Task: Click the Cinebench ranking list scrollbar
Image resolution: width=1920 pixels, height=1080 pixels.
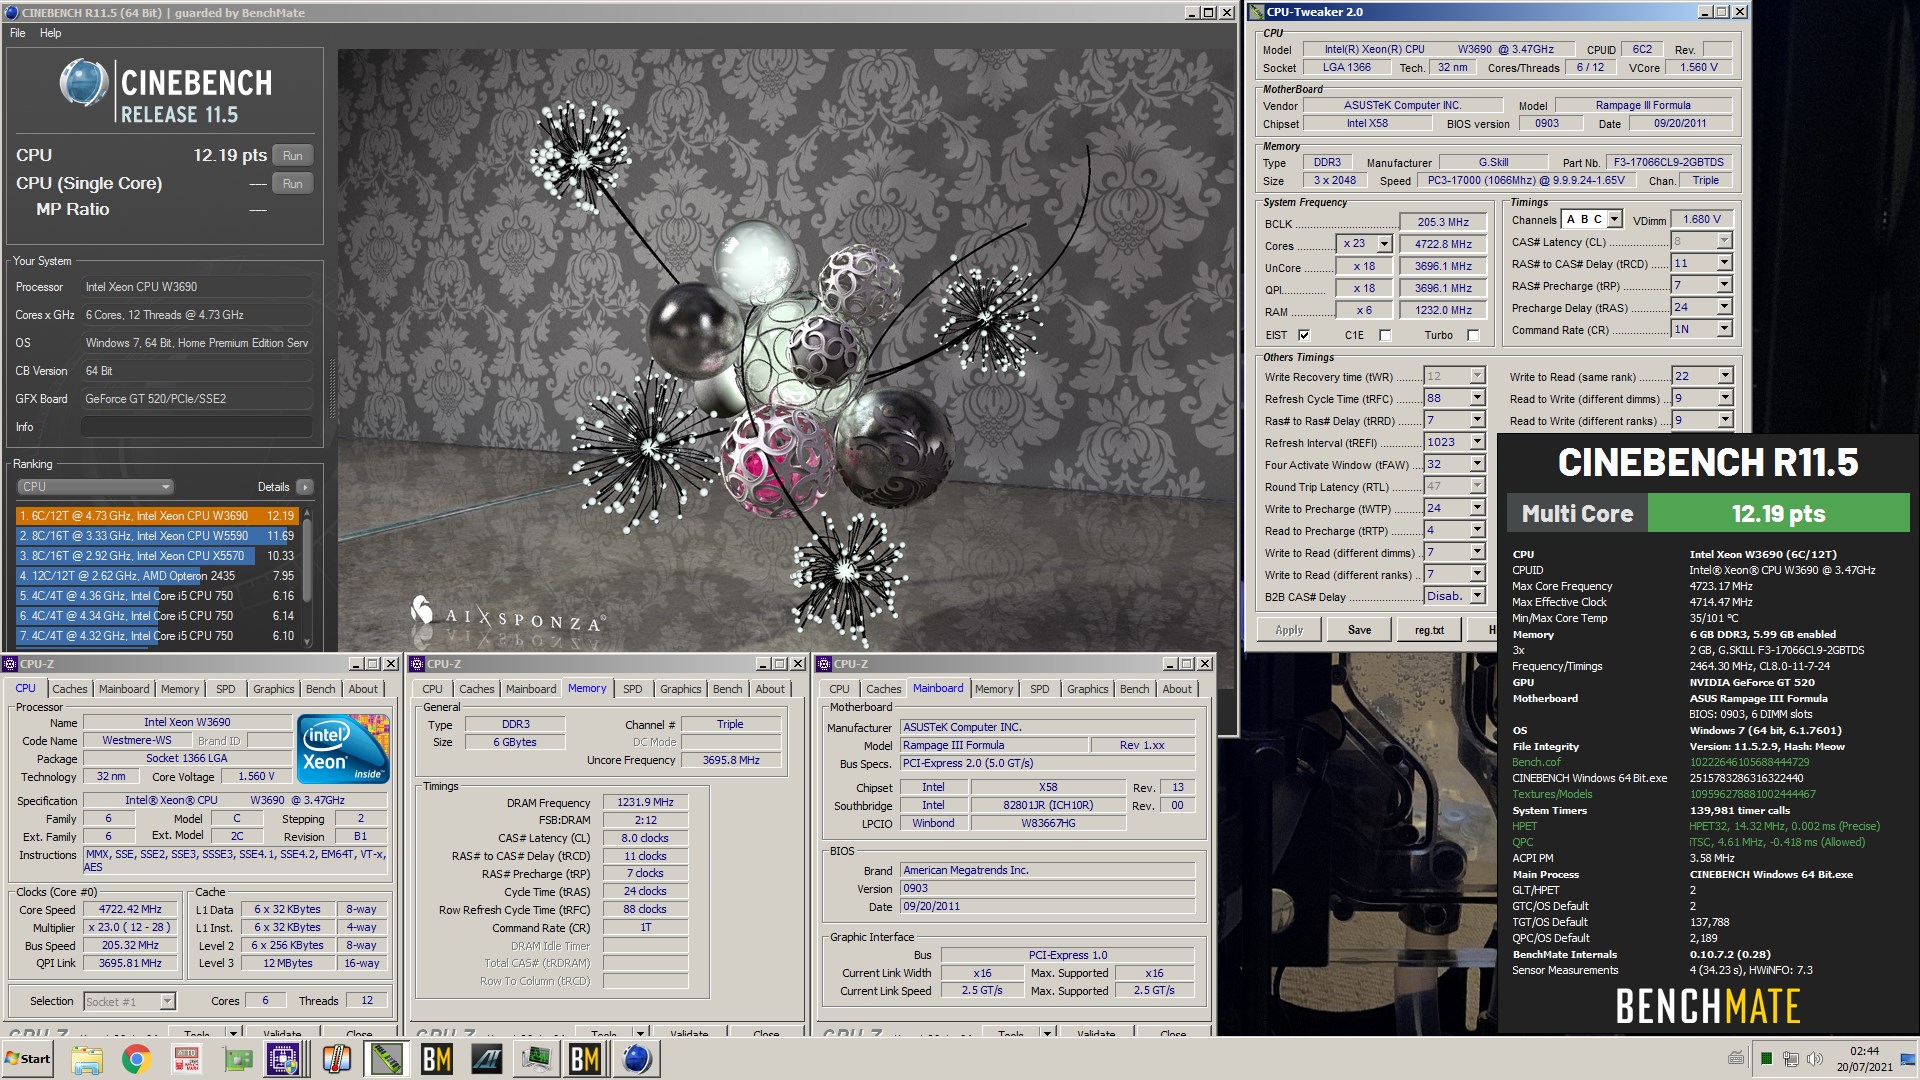Action: click(307, 577)
